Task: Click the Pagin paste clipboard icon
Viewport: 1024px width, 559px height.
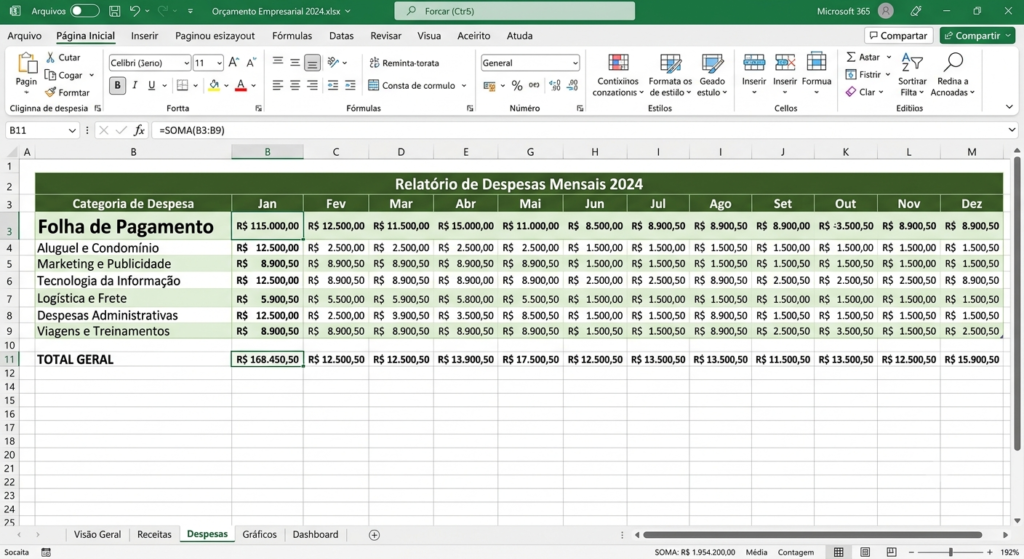Action: pyautogui.click(x=26, y=63)
